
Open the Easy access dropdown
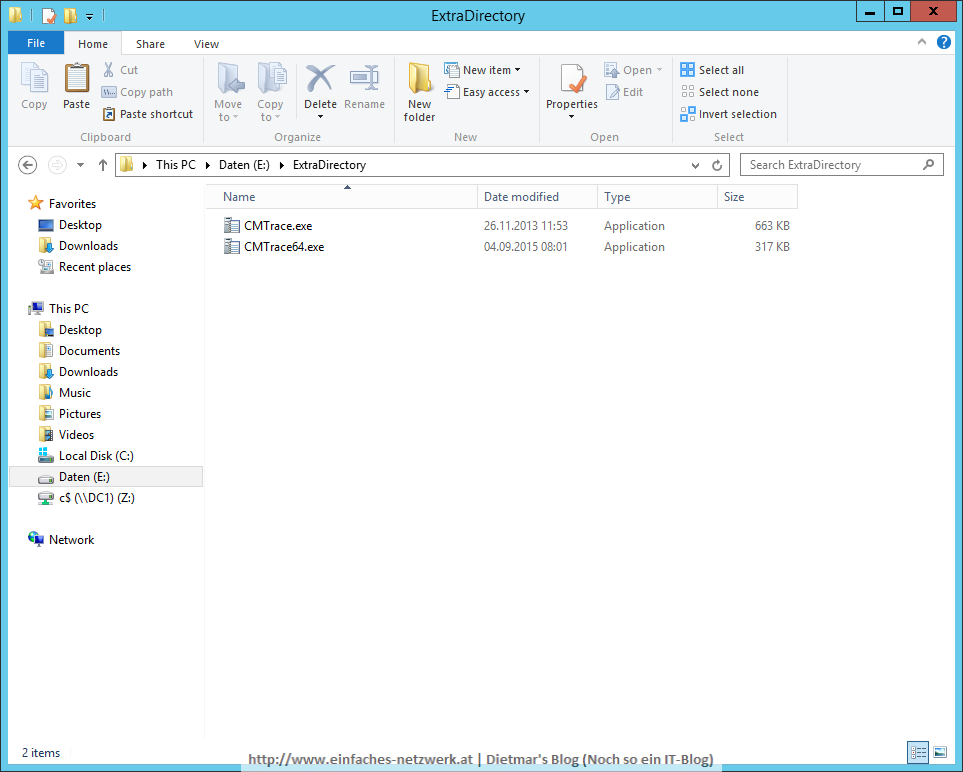tap(487, 92)
